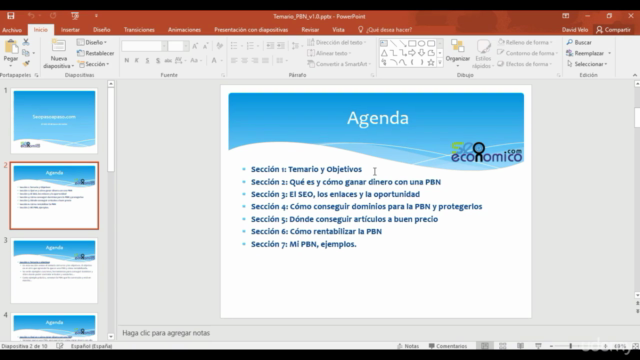Click the Nueva diapositiva icon

pos(58,46)
